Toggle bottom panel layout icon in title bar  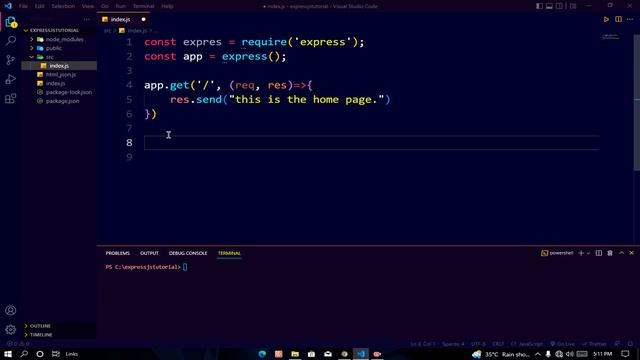pos(549,6)
